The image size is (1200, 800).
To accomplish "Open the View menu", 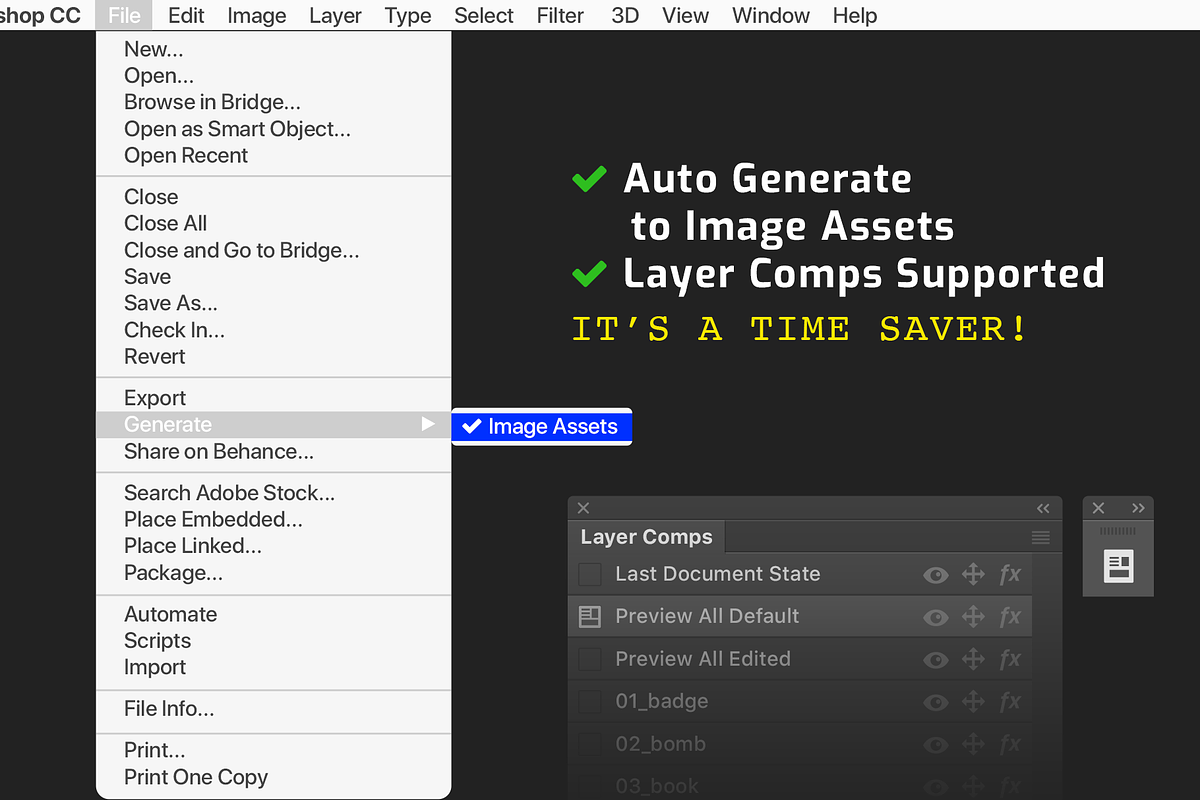I will coord(686,15).
